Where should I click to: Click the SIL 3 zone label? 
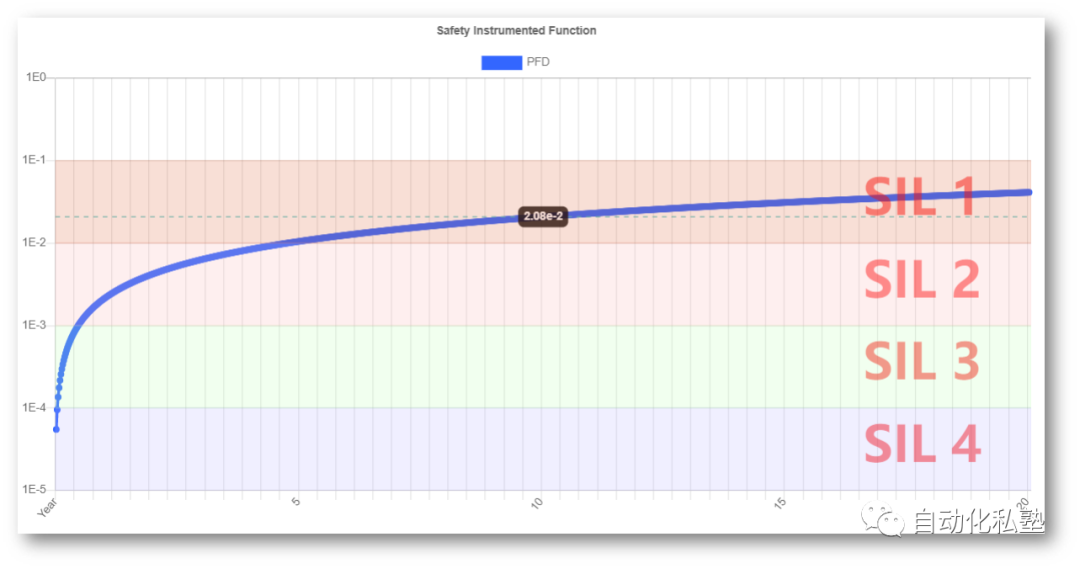click(922, 361)
